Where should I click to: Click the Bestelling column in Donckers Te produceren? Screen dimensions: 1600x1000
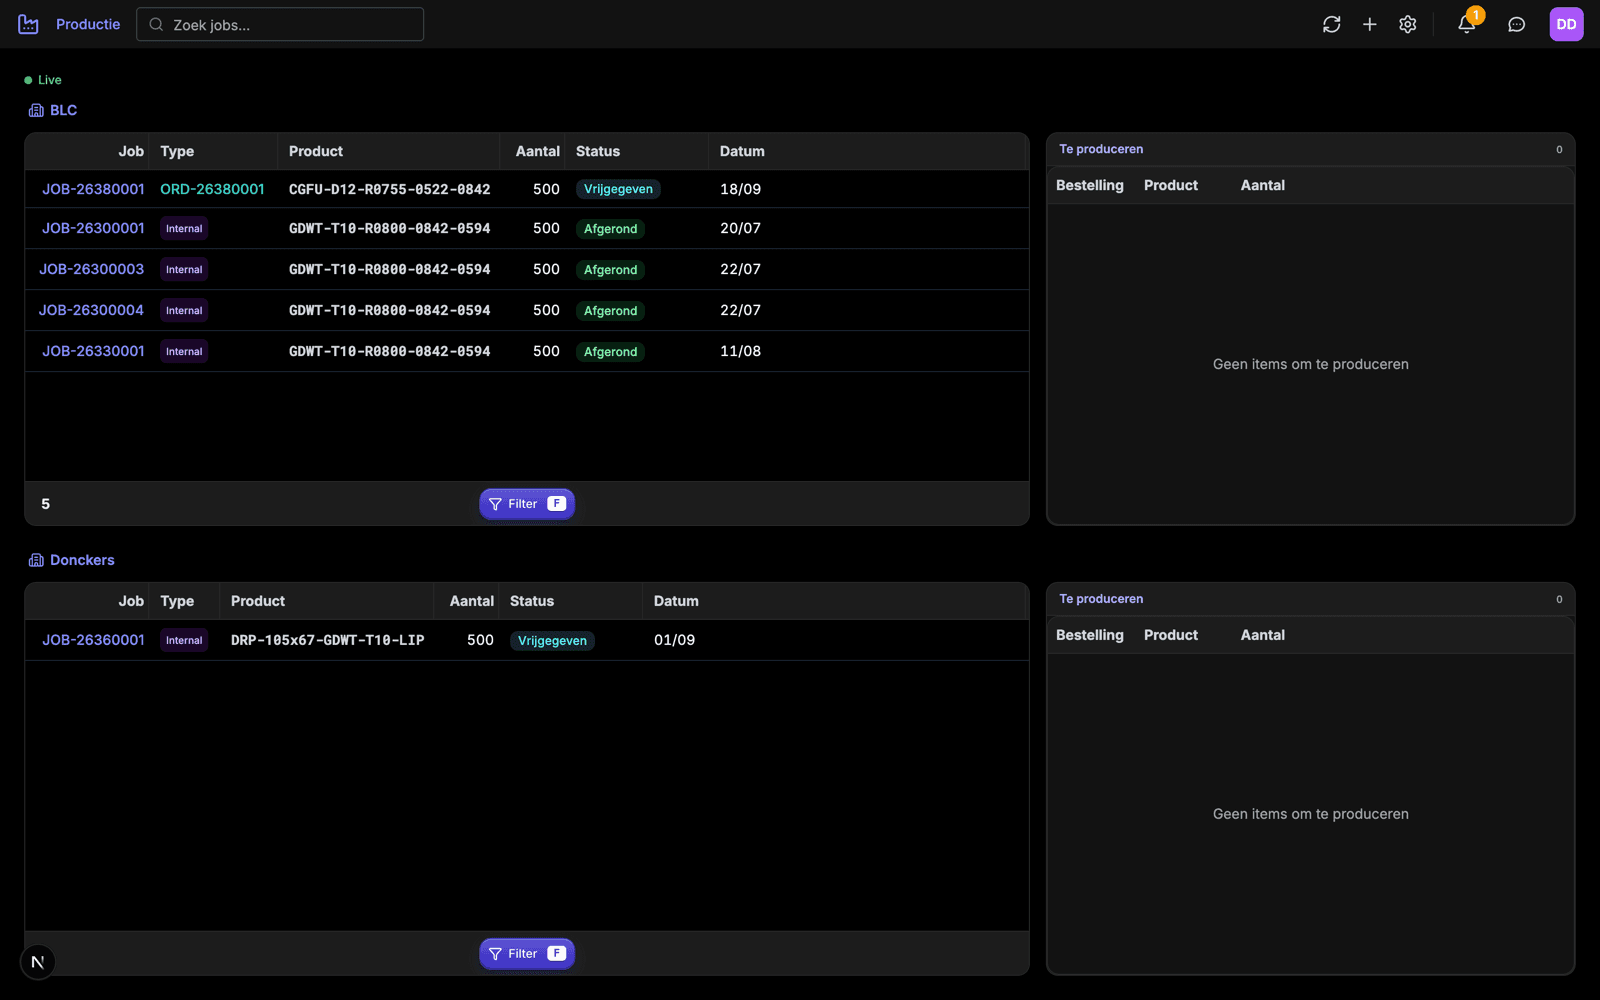click(x=1090, y=635)
